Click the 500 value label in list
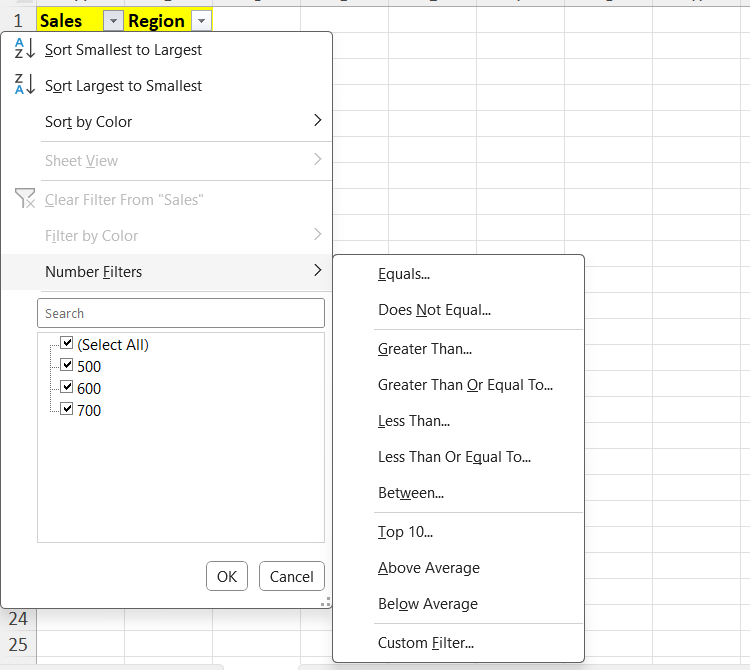 (89, 367)
